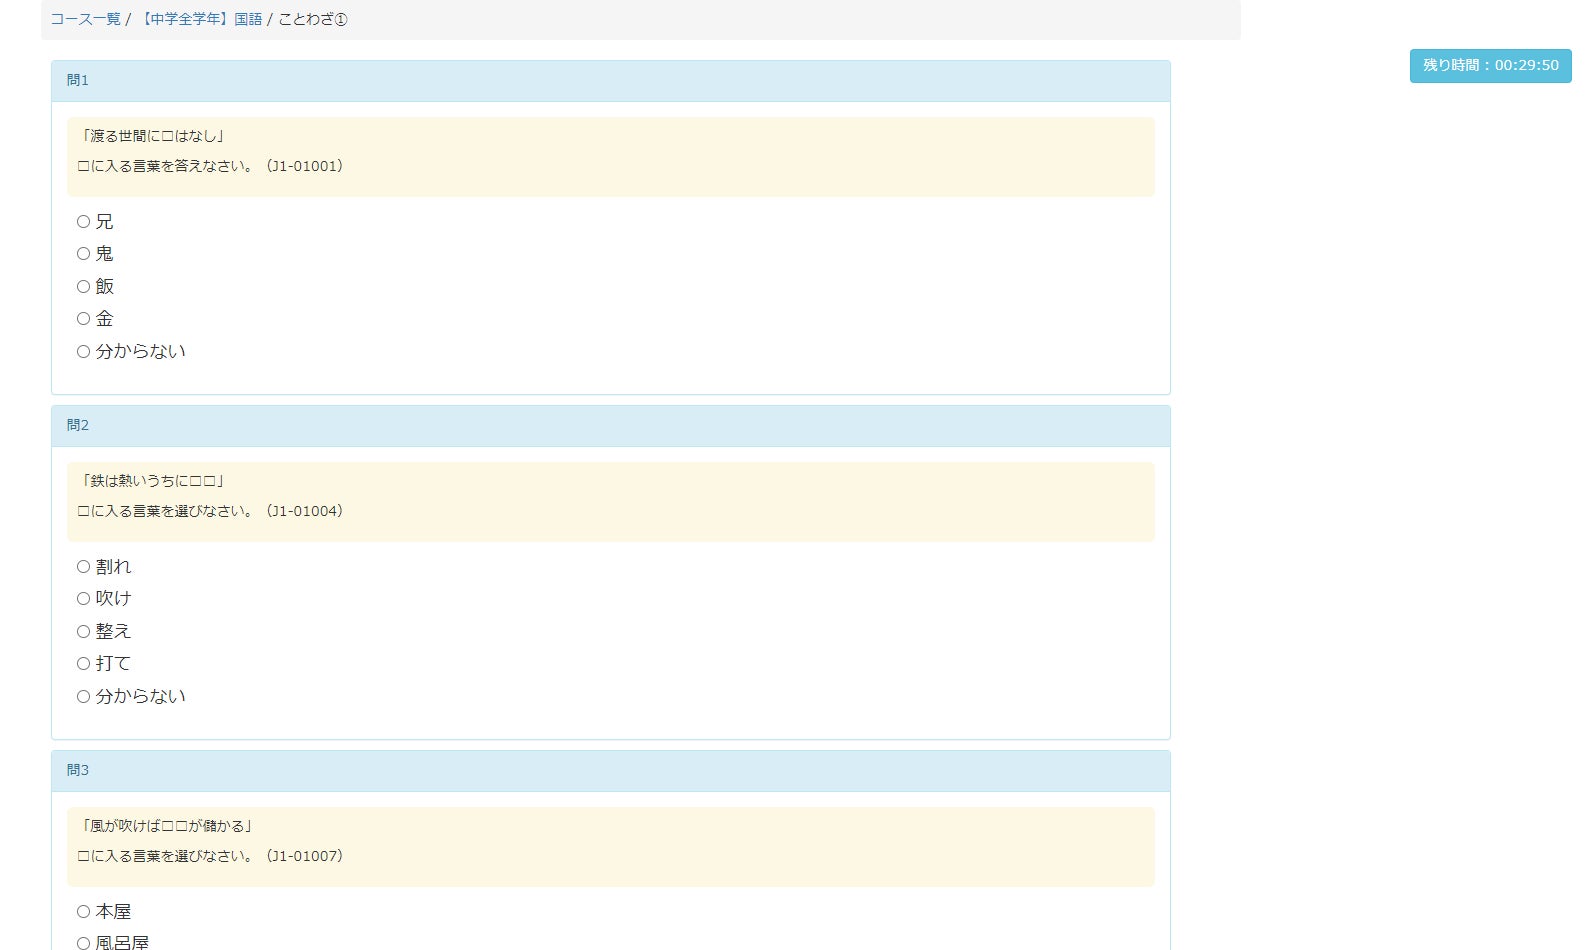The image size is (1592, 950).
Task: Click the 問2 panel header
Action: point(610,426)
